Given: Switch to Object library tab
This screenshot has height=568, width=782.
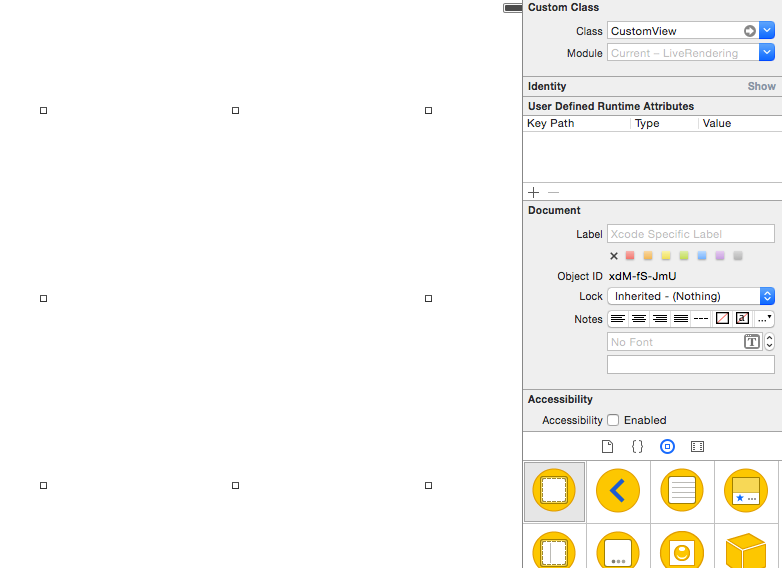Looking at the screenshot, I should (x=667, y=446).
